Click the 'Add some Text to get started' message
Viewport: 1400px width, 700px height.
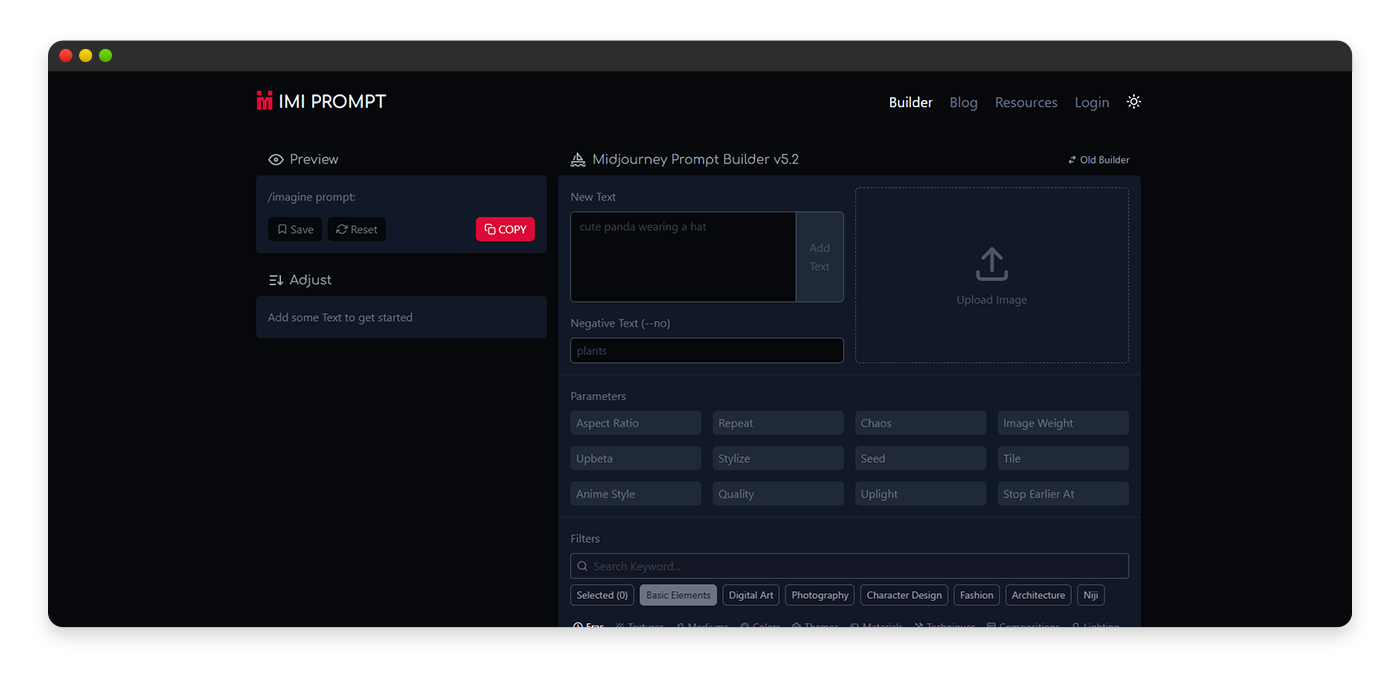click(x=340, y=318)
